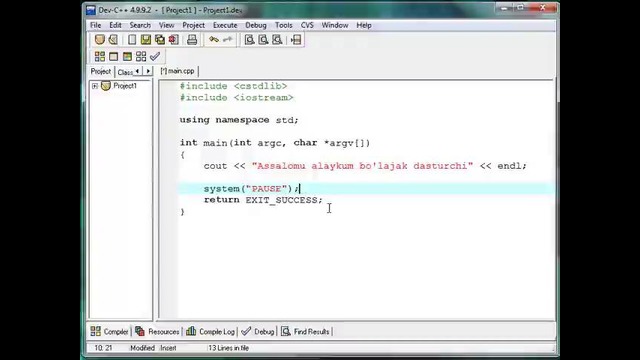This screenshot has height=360, width=640.
Task: Click the New Project shield icon
Action: 100,40
